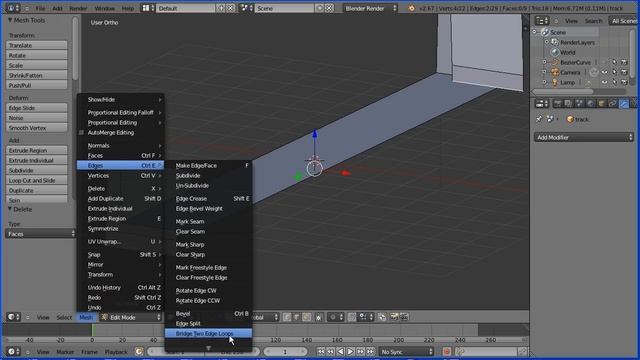This screenshot has width=640, height=360.
Task: Jump to the timeline start frame button
Action: click(321, 351)
